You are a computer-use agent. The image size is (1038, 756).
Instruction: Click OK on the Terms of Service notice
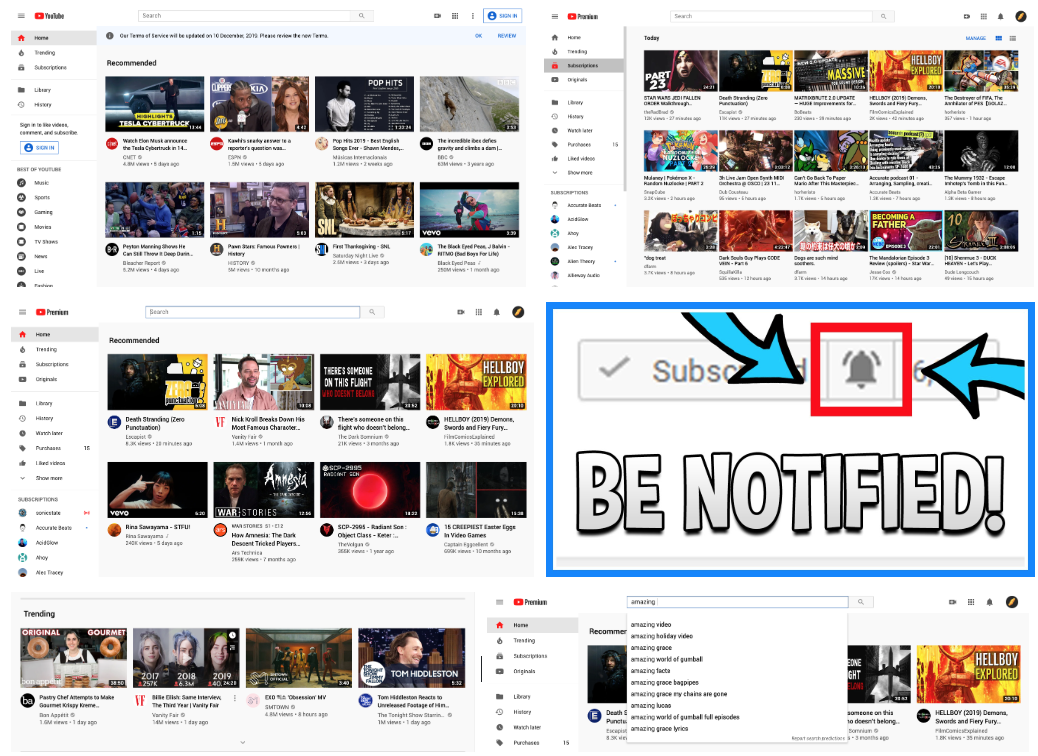[478, 36]
